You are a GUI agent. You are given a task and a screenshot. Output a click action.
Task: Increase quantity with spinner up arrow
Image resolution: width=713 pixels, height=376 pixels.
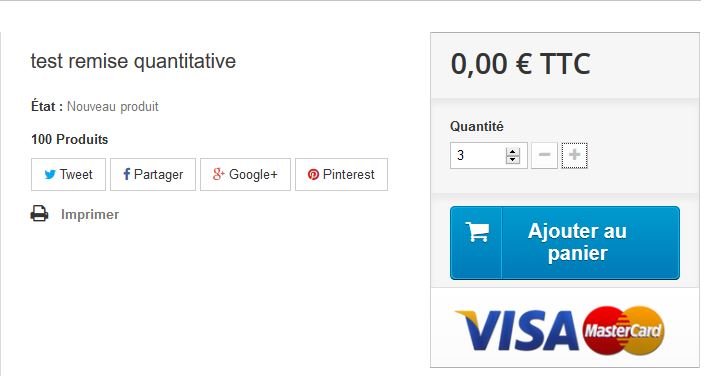coord(512,152)
